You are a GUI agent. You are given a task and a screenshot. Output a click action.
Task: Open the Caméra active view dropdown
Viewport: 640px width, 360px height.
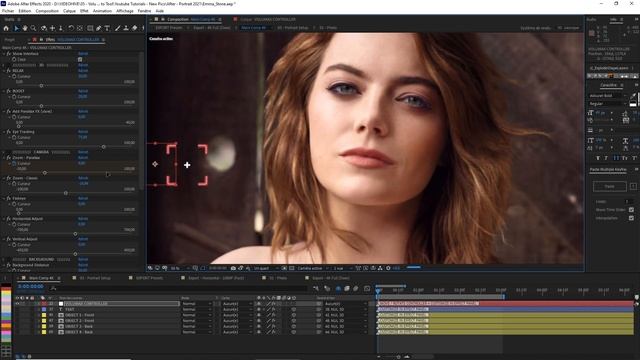(x=313, y=268)
